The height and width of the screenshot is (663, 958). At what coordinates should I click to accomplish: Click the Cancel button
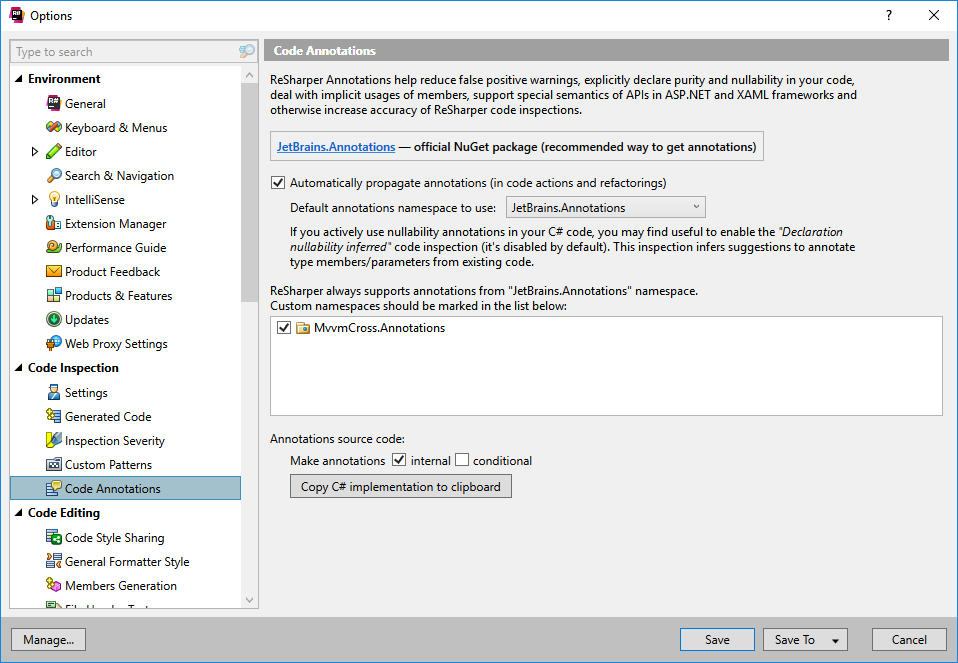909,640
